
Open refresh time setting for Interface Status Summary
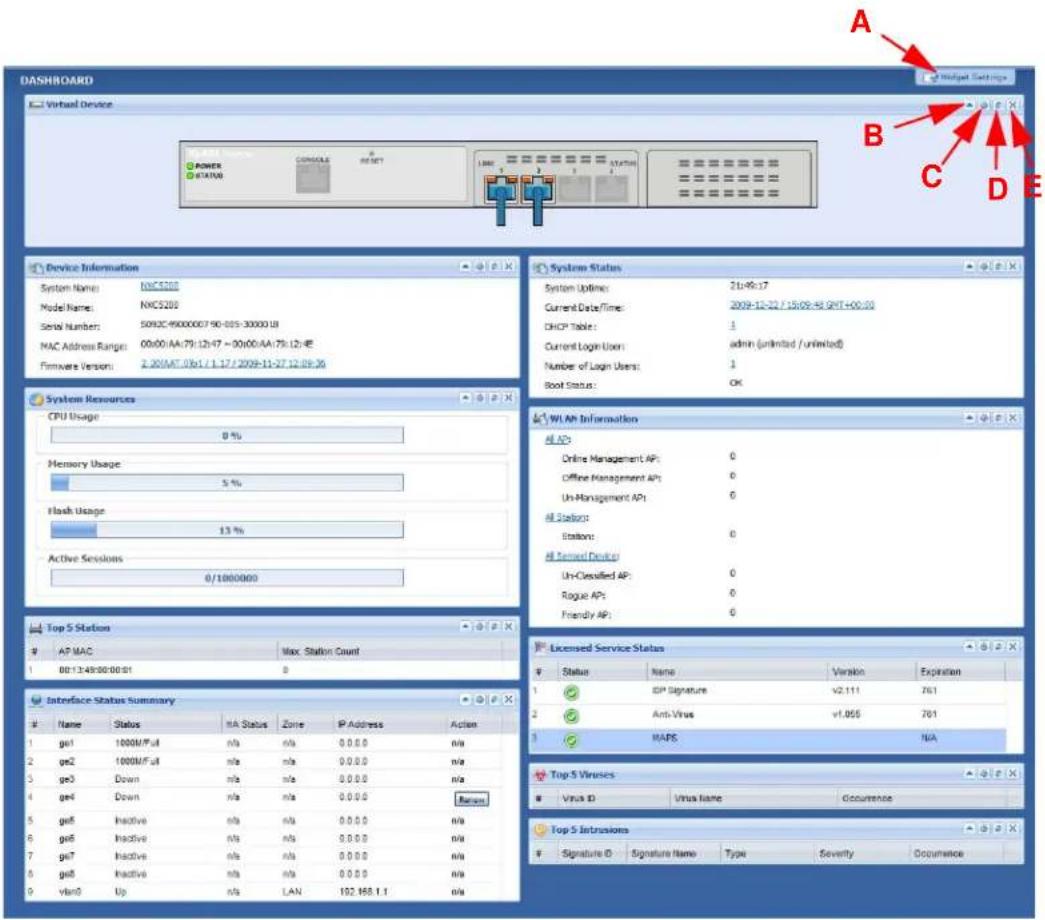pyautogui.click(x=480, y=699)
